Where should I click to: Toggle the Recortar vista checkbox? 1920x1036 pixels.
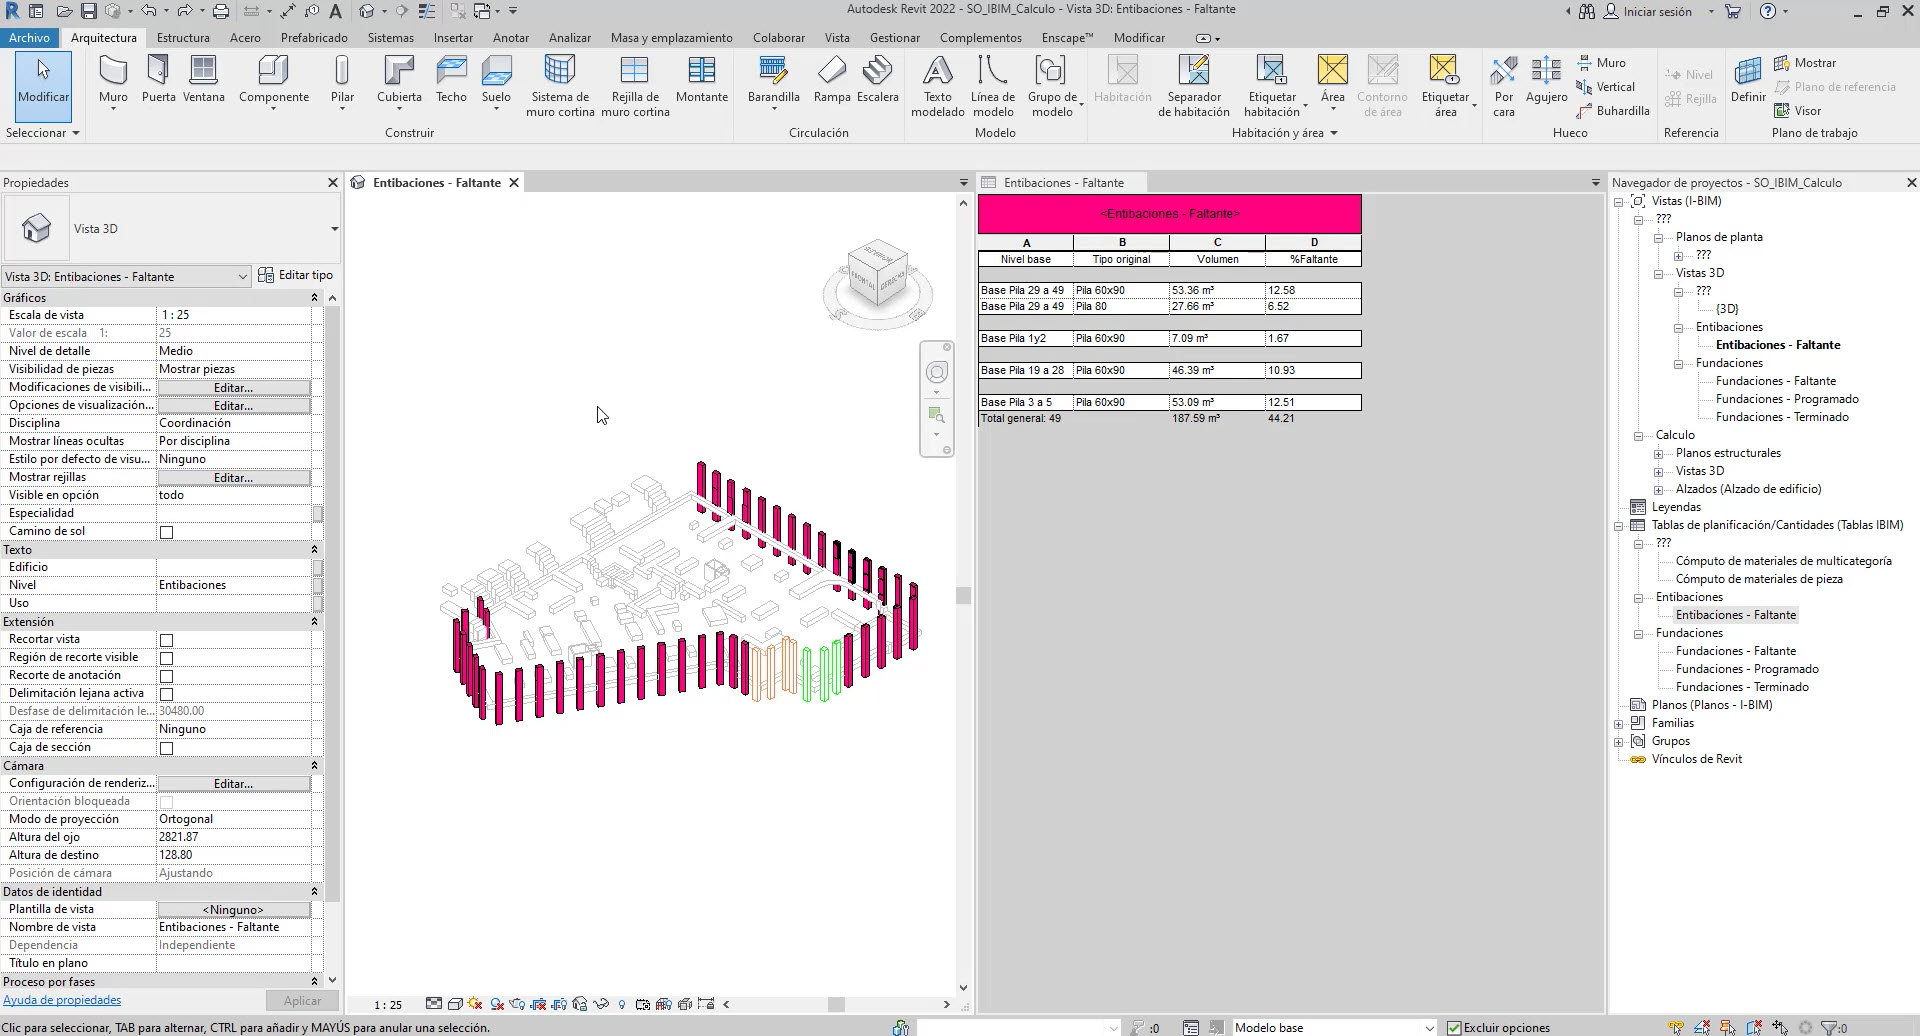pyautogui.click(x=167, y=640)
